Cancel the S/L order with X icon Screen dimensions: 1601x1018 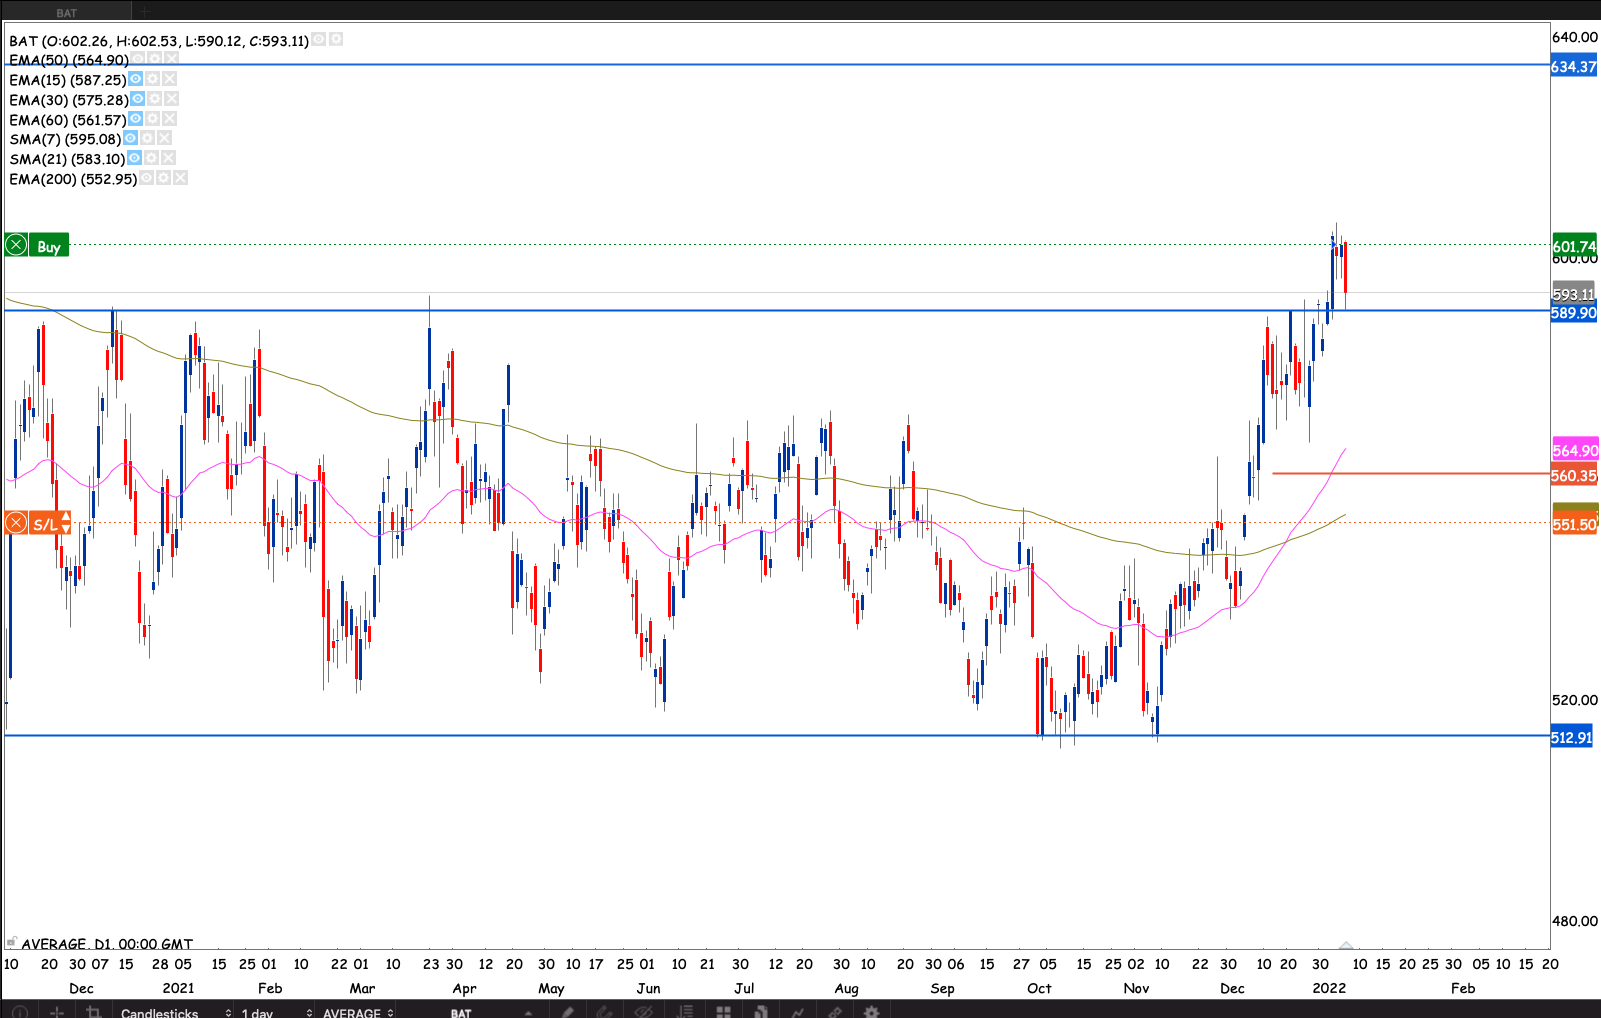click(16, 523)
